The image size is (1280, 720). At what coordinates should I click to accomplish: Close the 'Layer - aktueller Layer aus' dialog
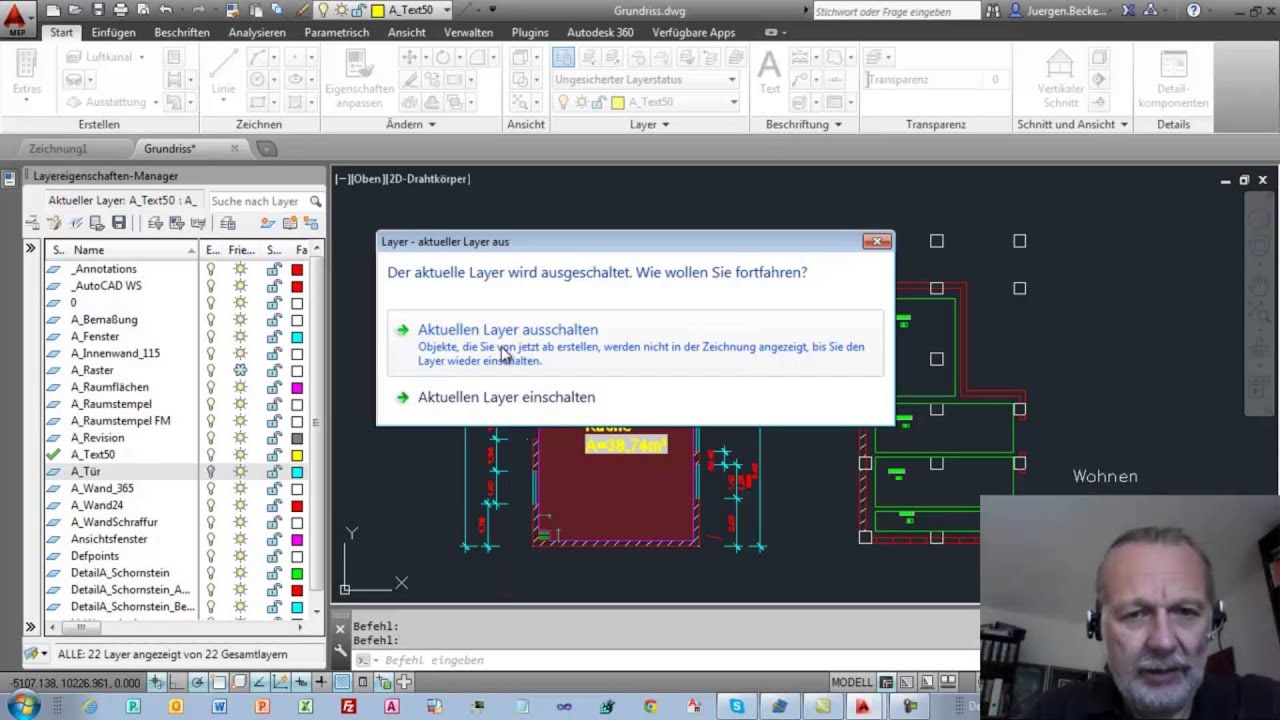click(x=877, y=241)
